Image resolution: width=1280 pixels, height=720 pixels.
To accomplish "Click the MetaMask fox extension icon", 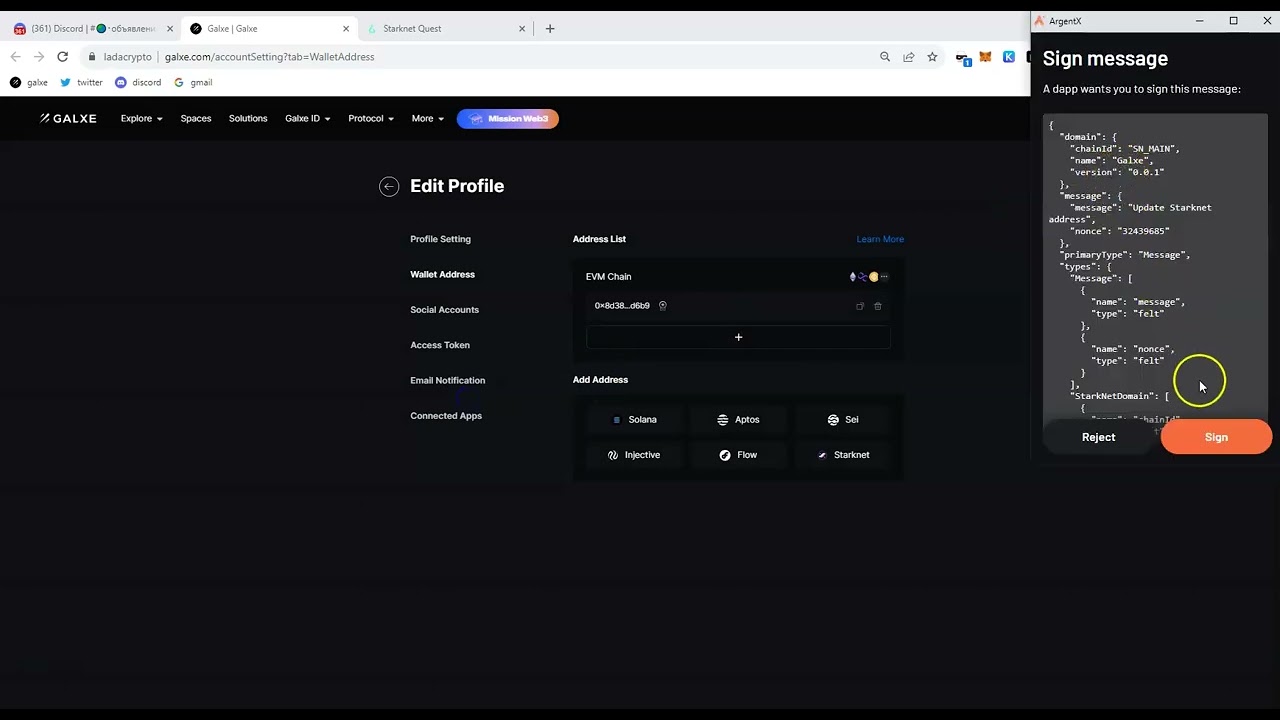I will tap(985, 57).
